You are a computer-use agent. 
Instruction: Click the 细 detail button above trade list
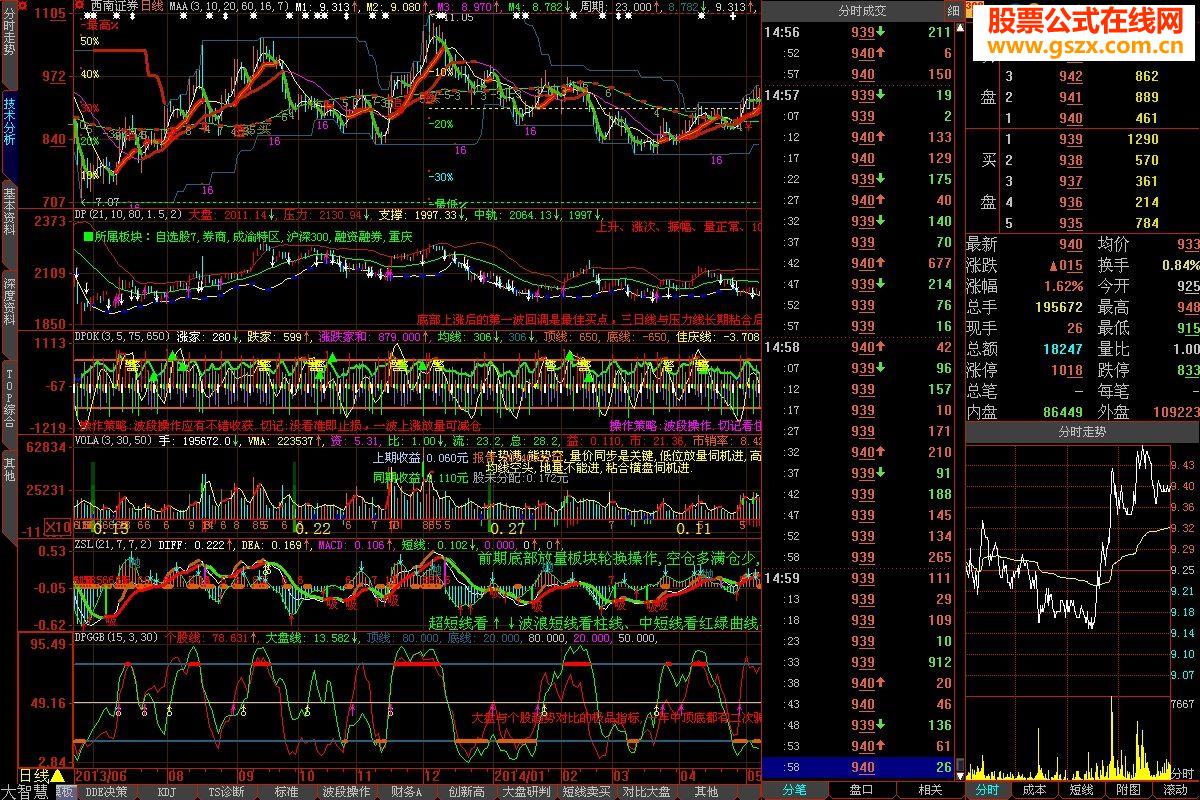point(953,10)
